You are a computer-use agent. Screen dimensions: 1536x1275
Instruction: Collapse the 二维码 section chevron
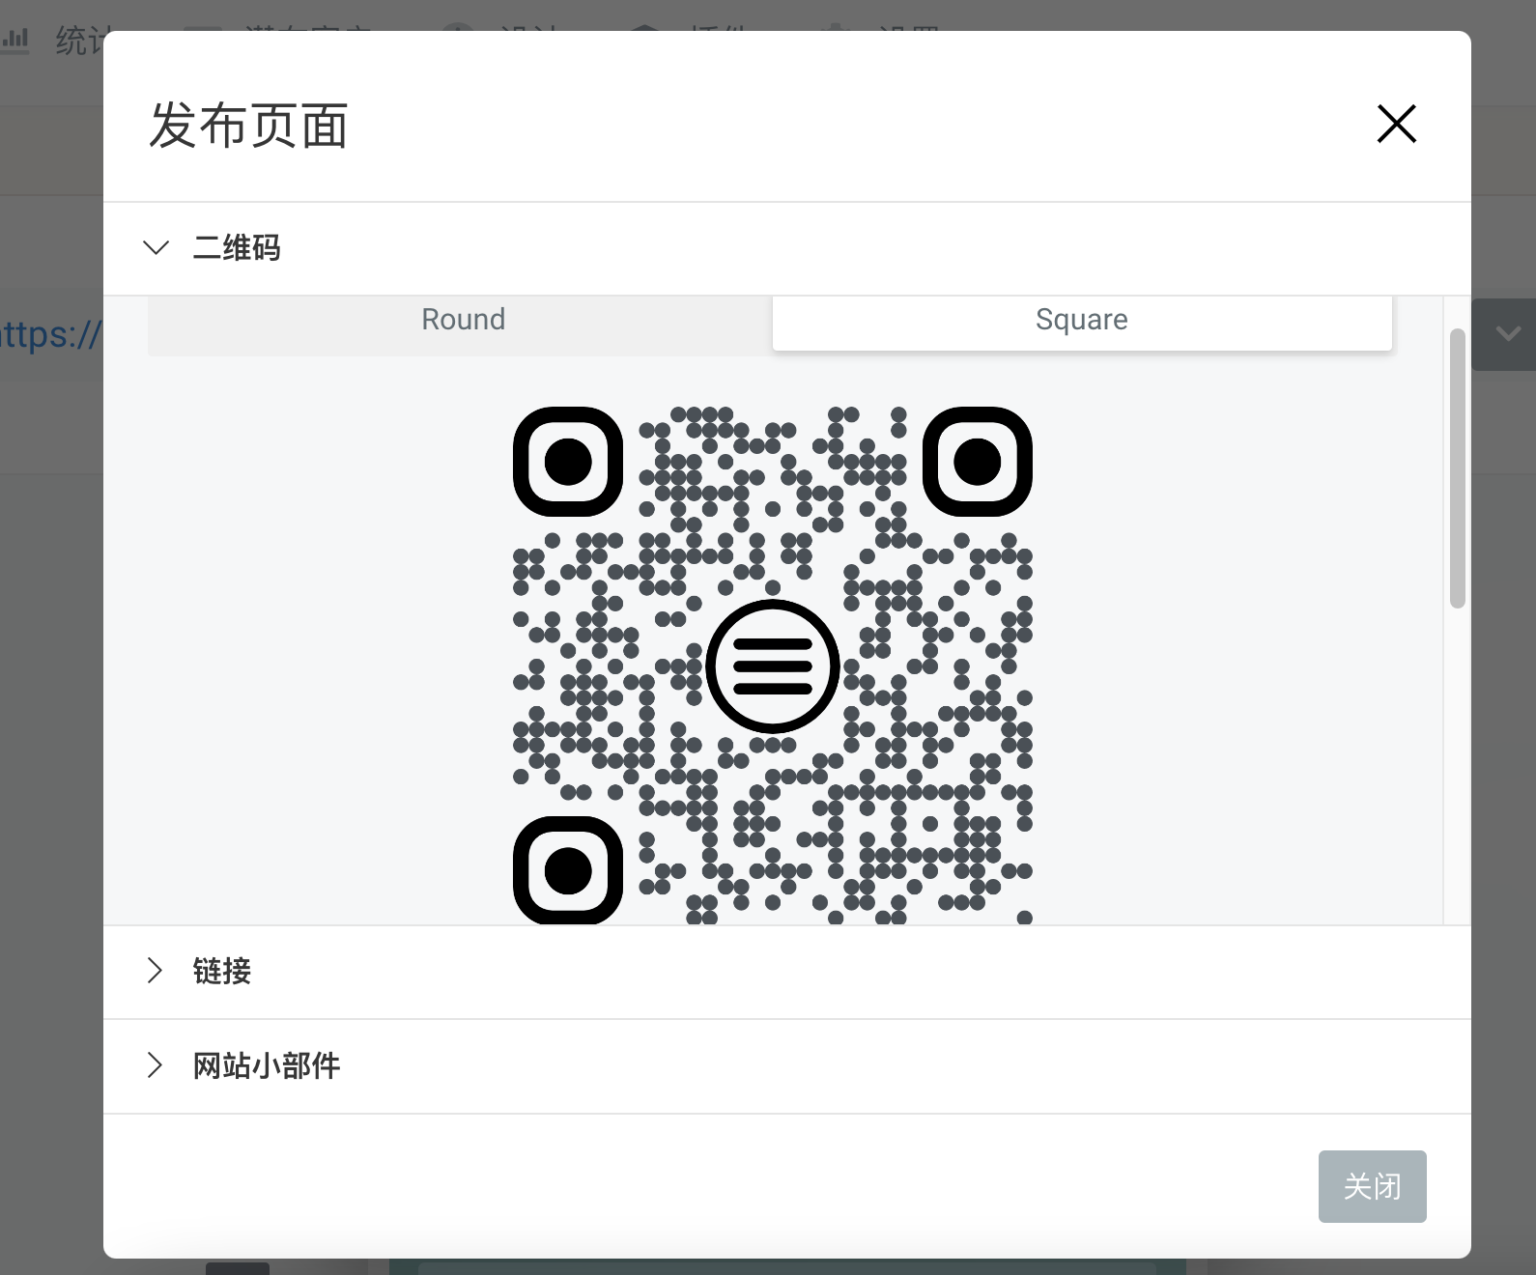(156, 247)
